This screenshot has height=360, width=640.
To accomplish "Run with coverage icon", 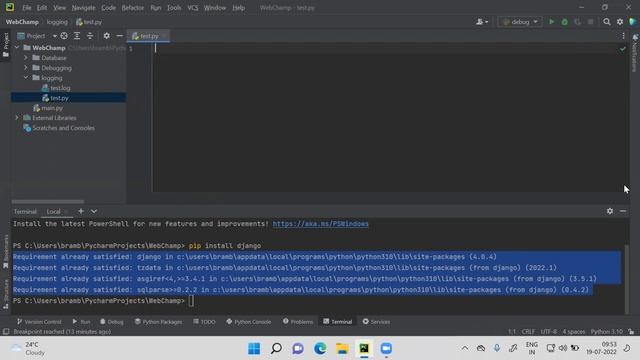I will (x=578, y=22).
